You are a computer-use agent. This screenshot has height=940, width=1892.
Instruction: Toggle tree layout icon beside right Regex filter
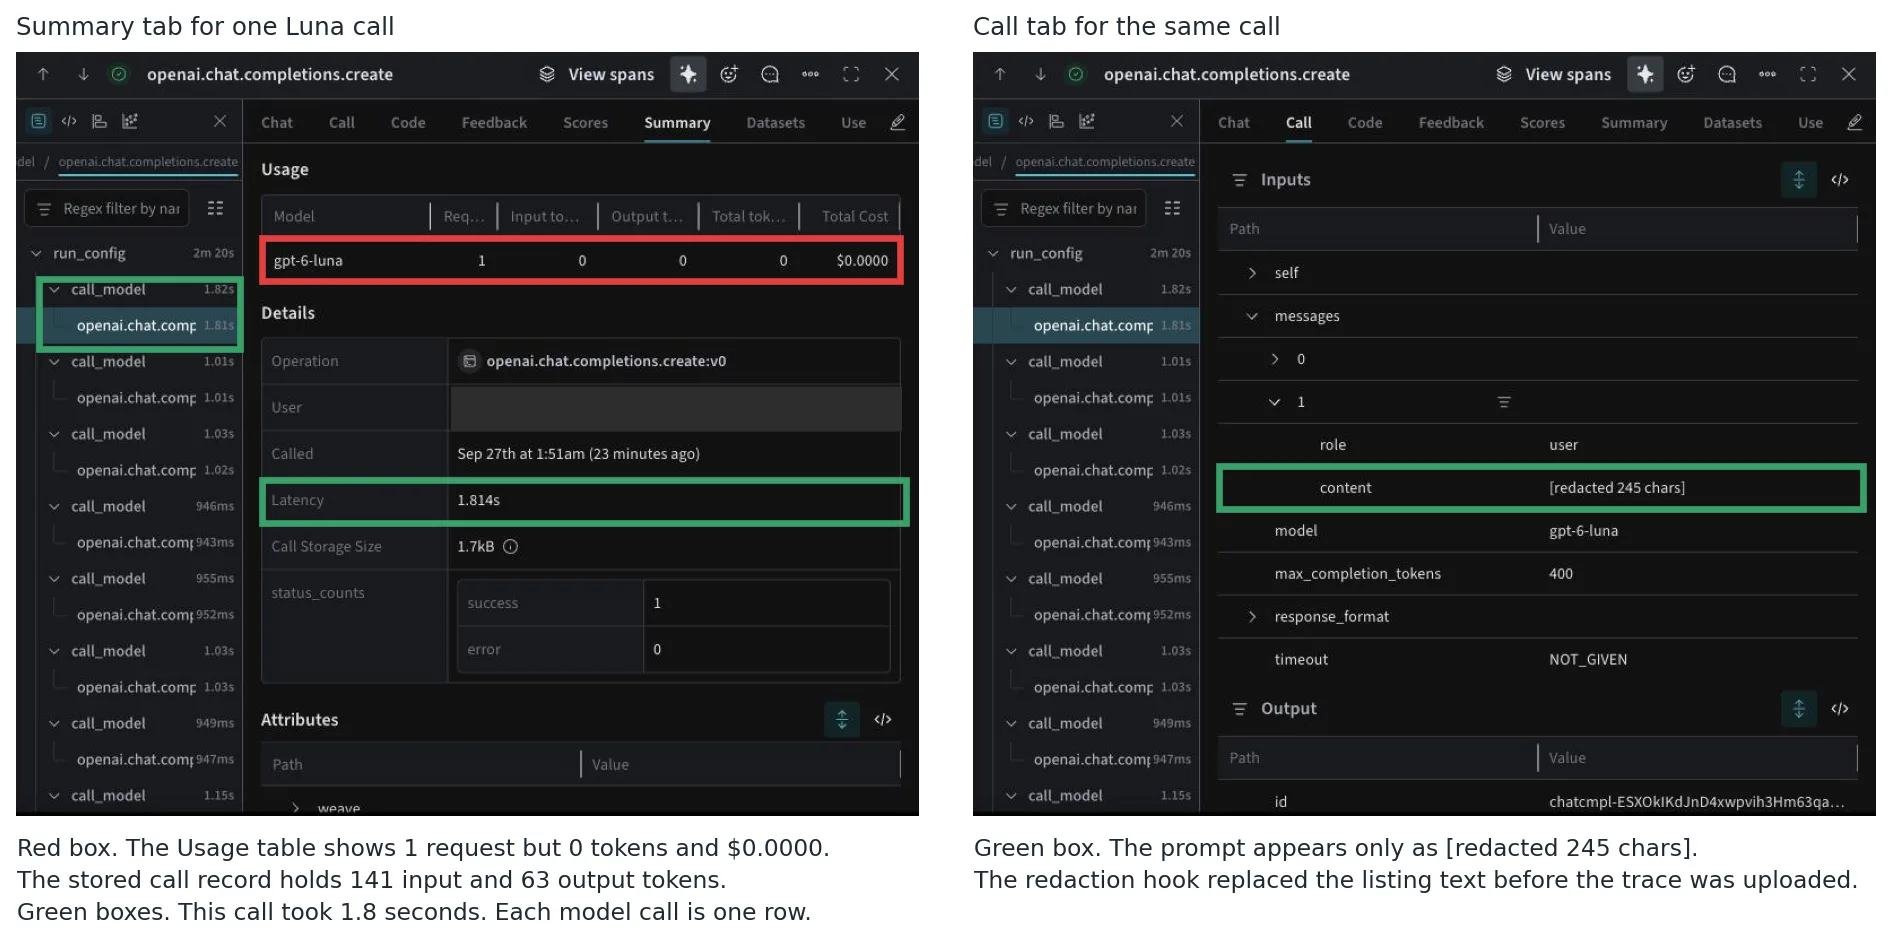(x=1172, y=208)
